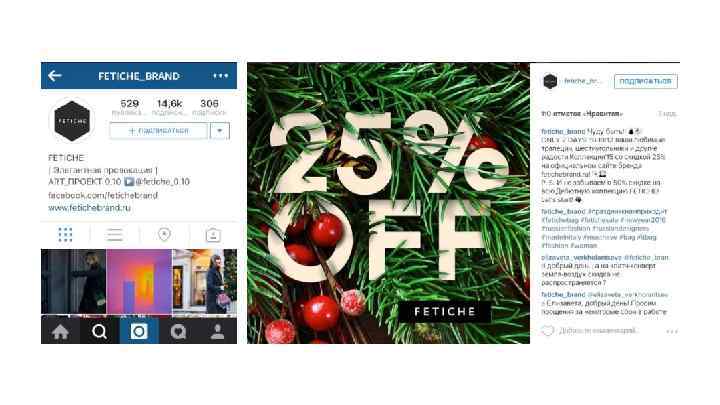This screenshot has height=405, width=720.
Task: Open the pink and purple gradient thumbnail
Action: [x=139, y=282]
